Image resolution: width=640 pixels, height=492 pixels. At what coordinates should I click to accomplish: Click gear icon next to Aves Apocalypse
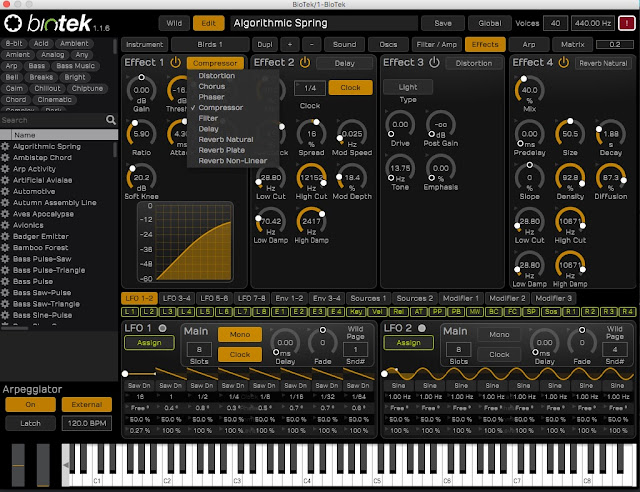click(x=5, y=214)
